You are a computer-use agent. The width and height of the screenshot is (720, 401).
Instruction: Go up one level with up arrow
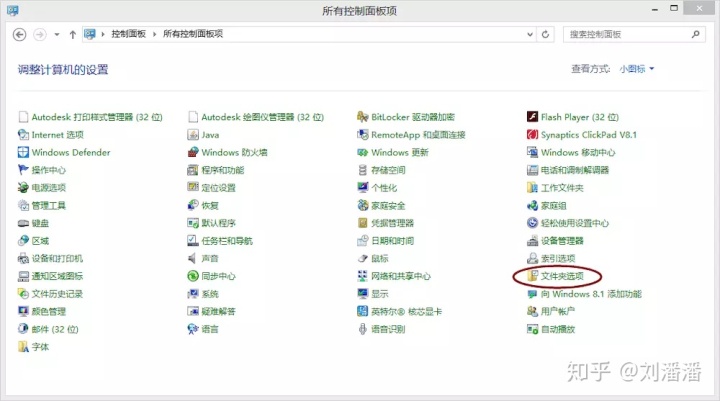tap(72, 34)
